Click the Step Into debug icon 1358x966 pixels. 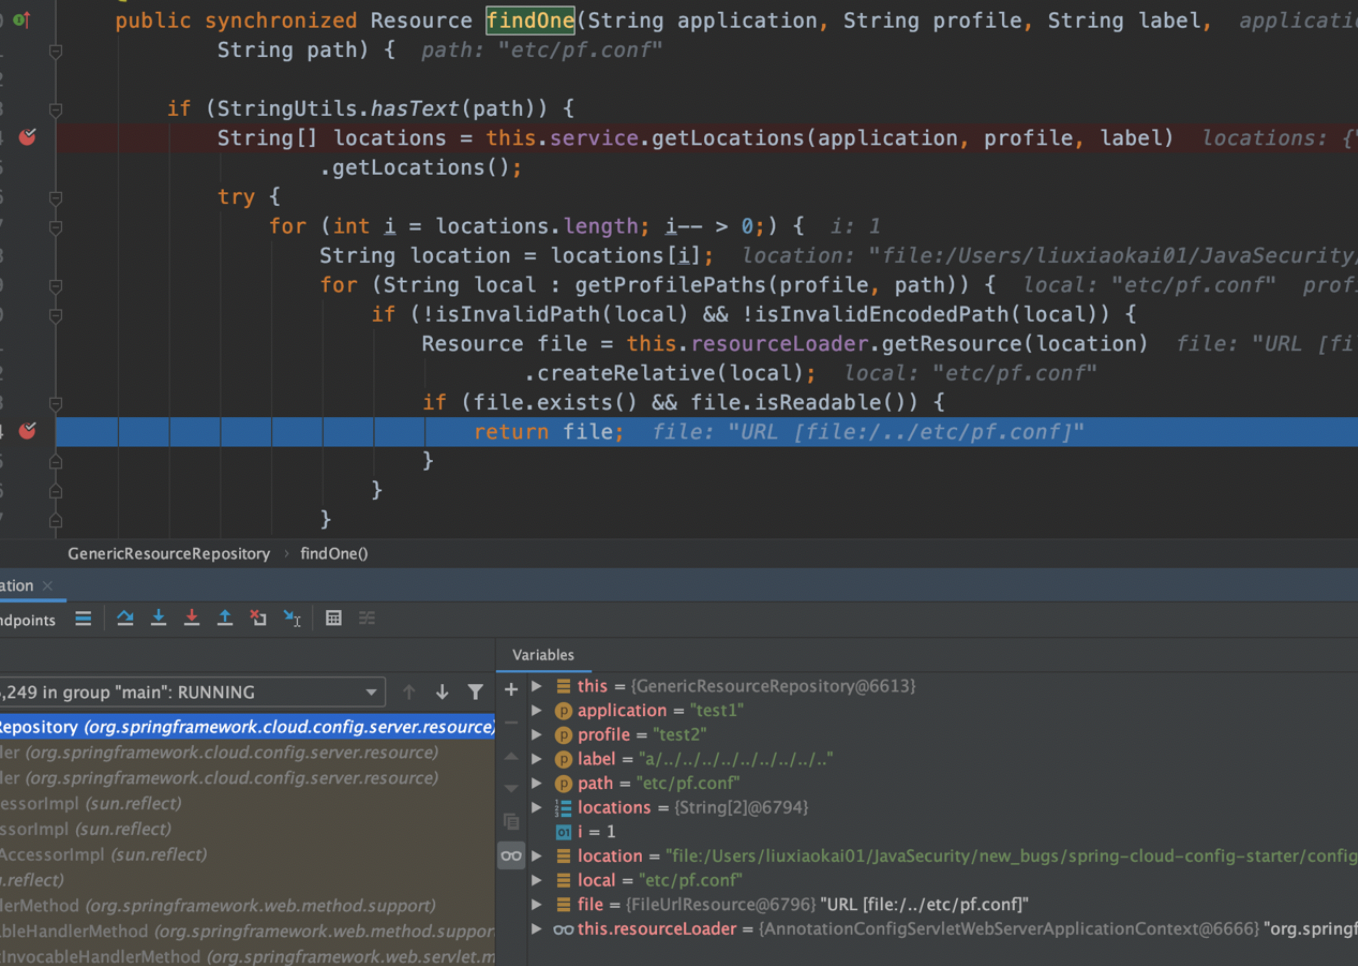[158, 619]
